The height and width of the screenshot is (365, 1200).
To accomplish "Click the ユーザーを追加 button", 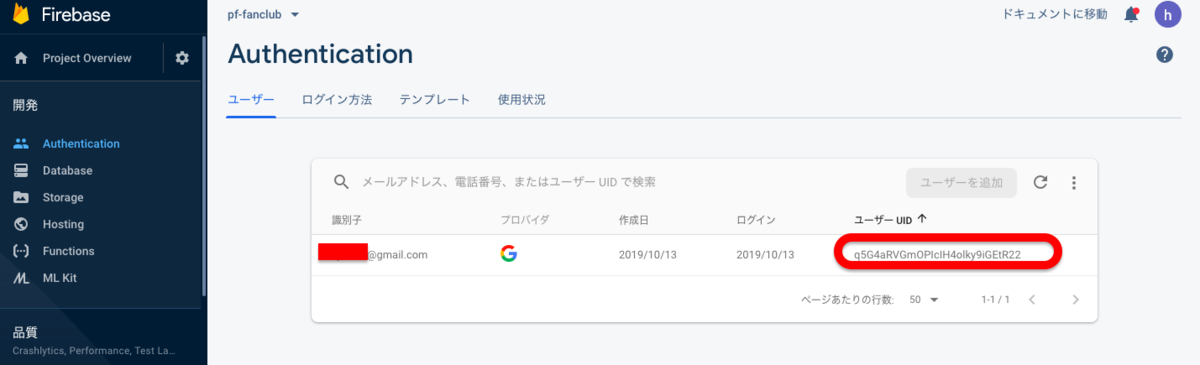I will click(x=961, y=182).
